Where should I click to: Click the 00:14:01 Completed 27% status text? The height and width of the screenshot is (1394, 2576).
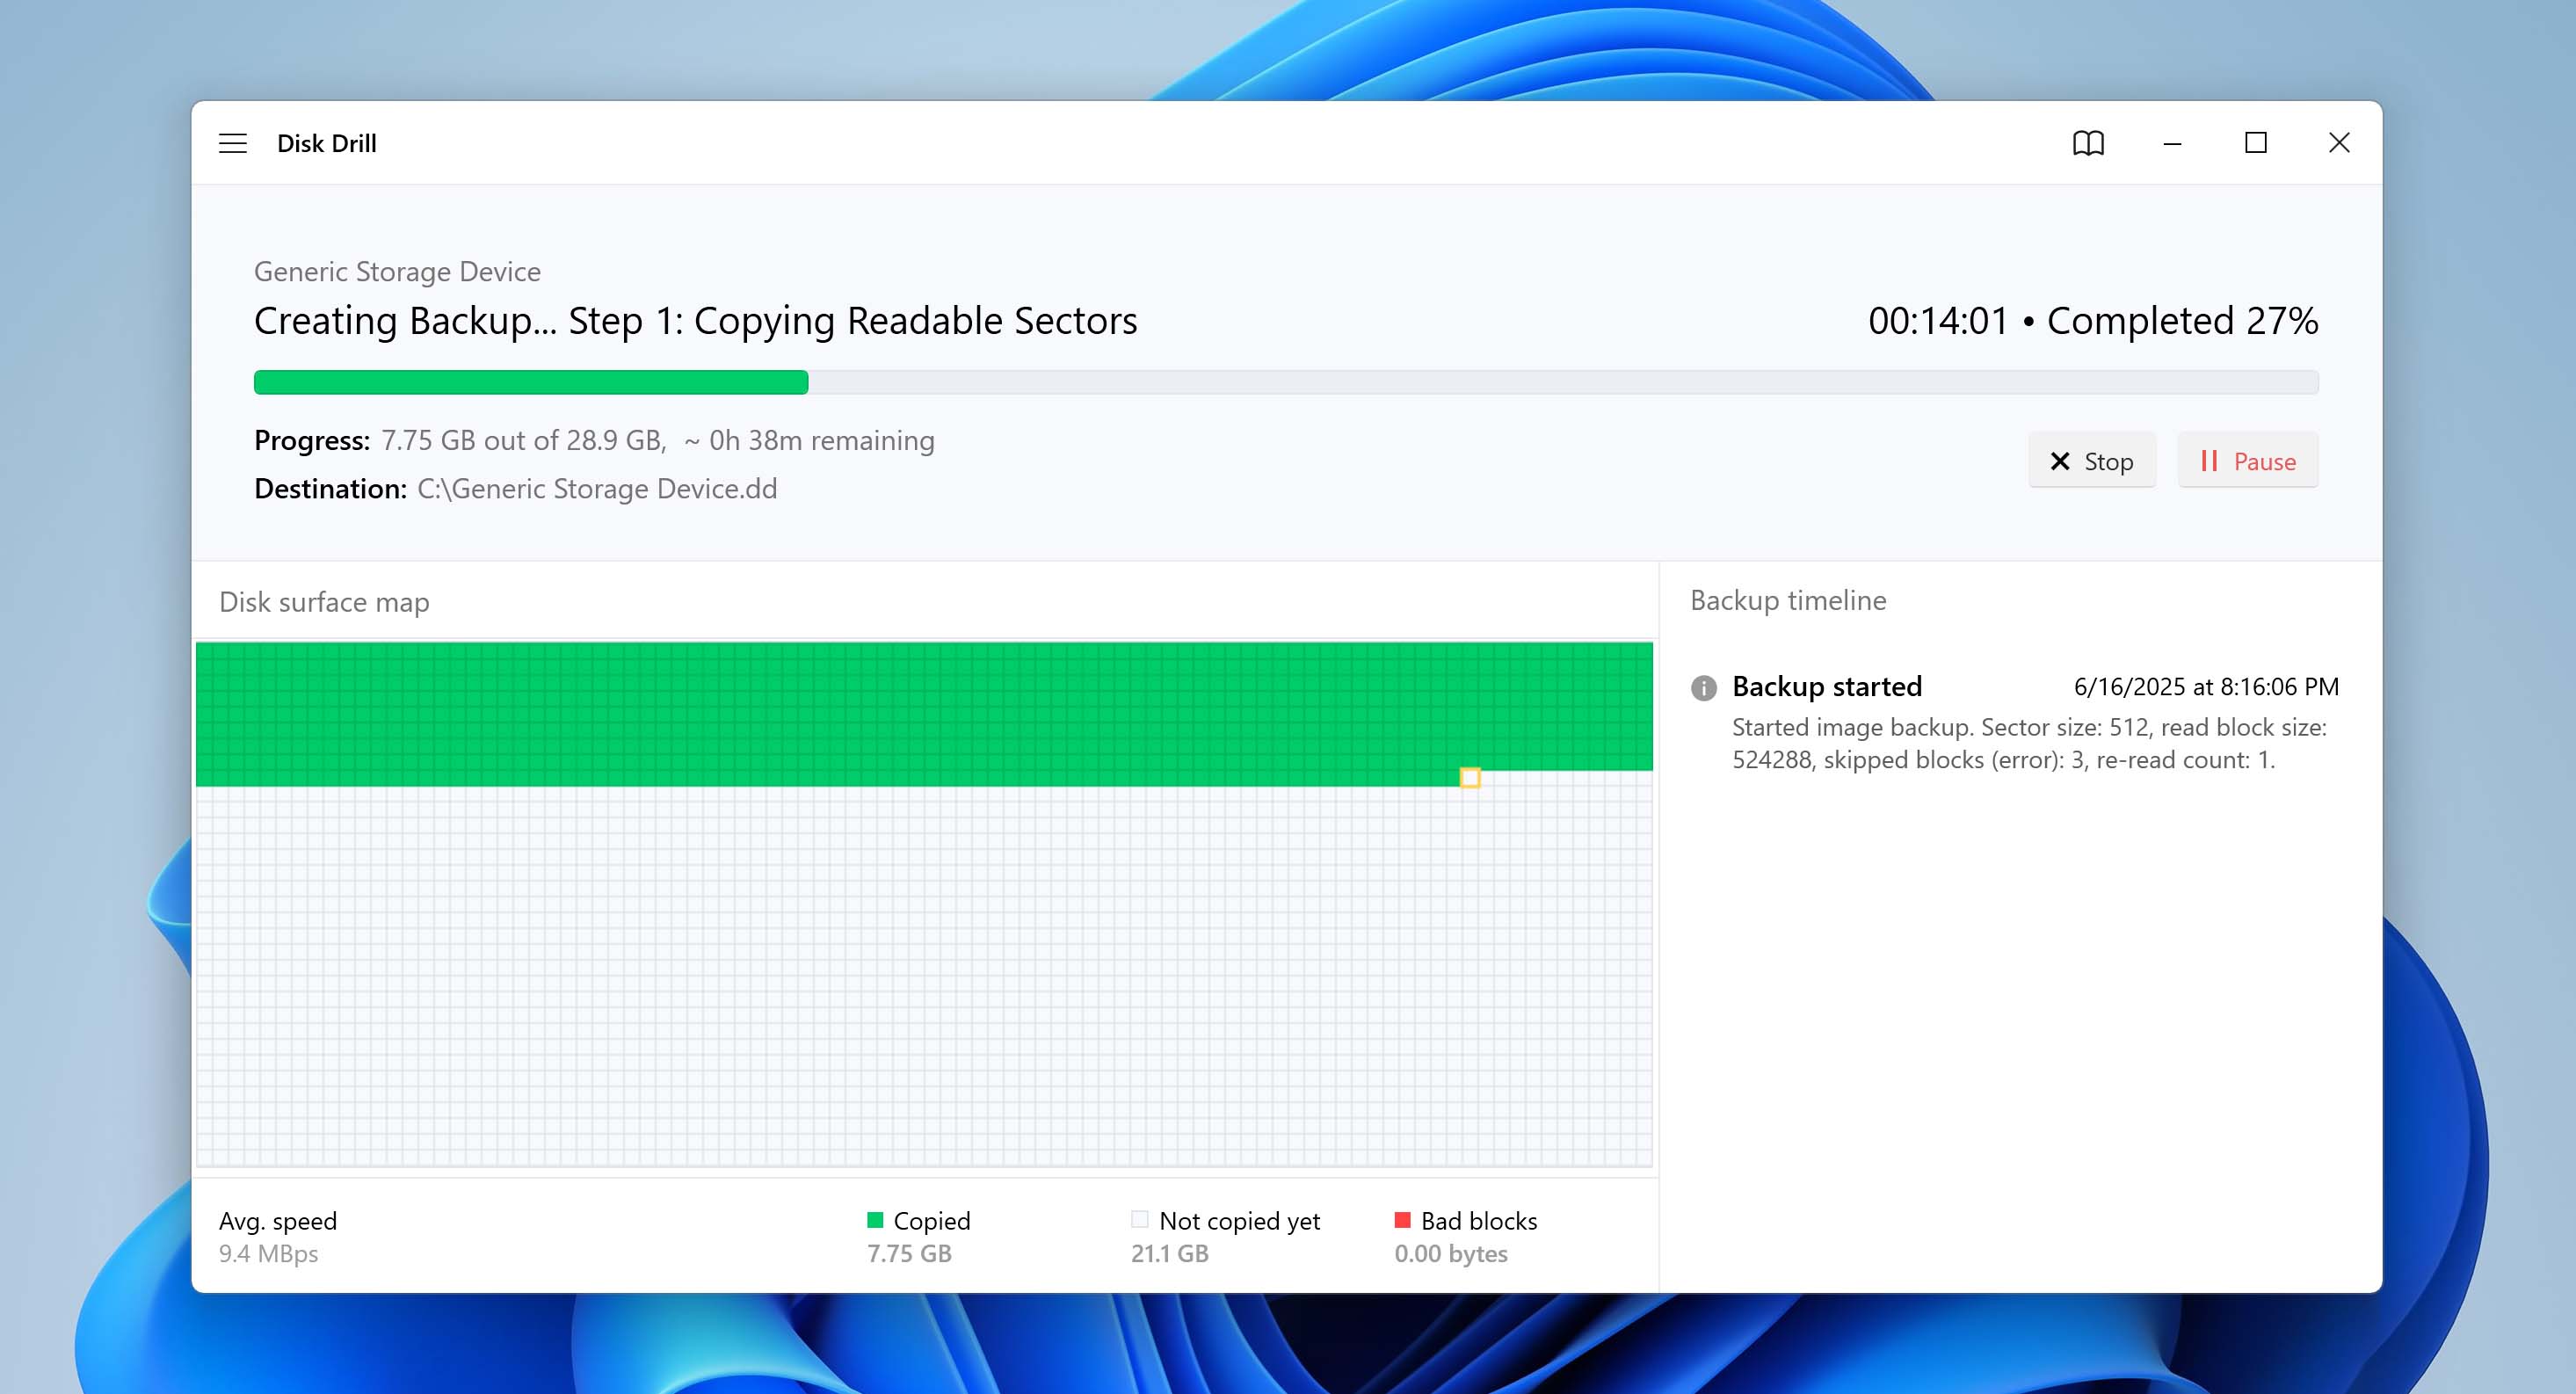(x=2093, y=321)
